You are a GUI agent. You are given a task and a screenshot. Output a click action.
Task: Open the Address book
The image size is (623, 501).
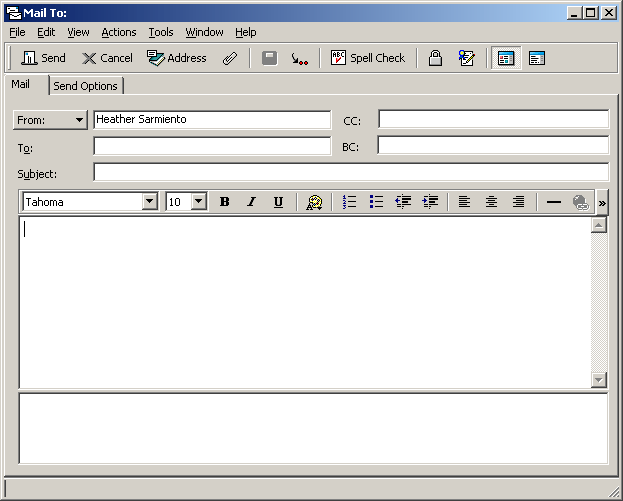(x=177, y=58)
